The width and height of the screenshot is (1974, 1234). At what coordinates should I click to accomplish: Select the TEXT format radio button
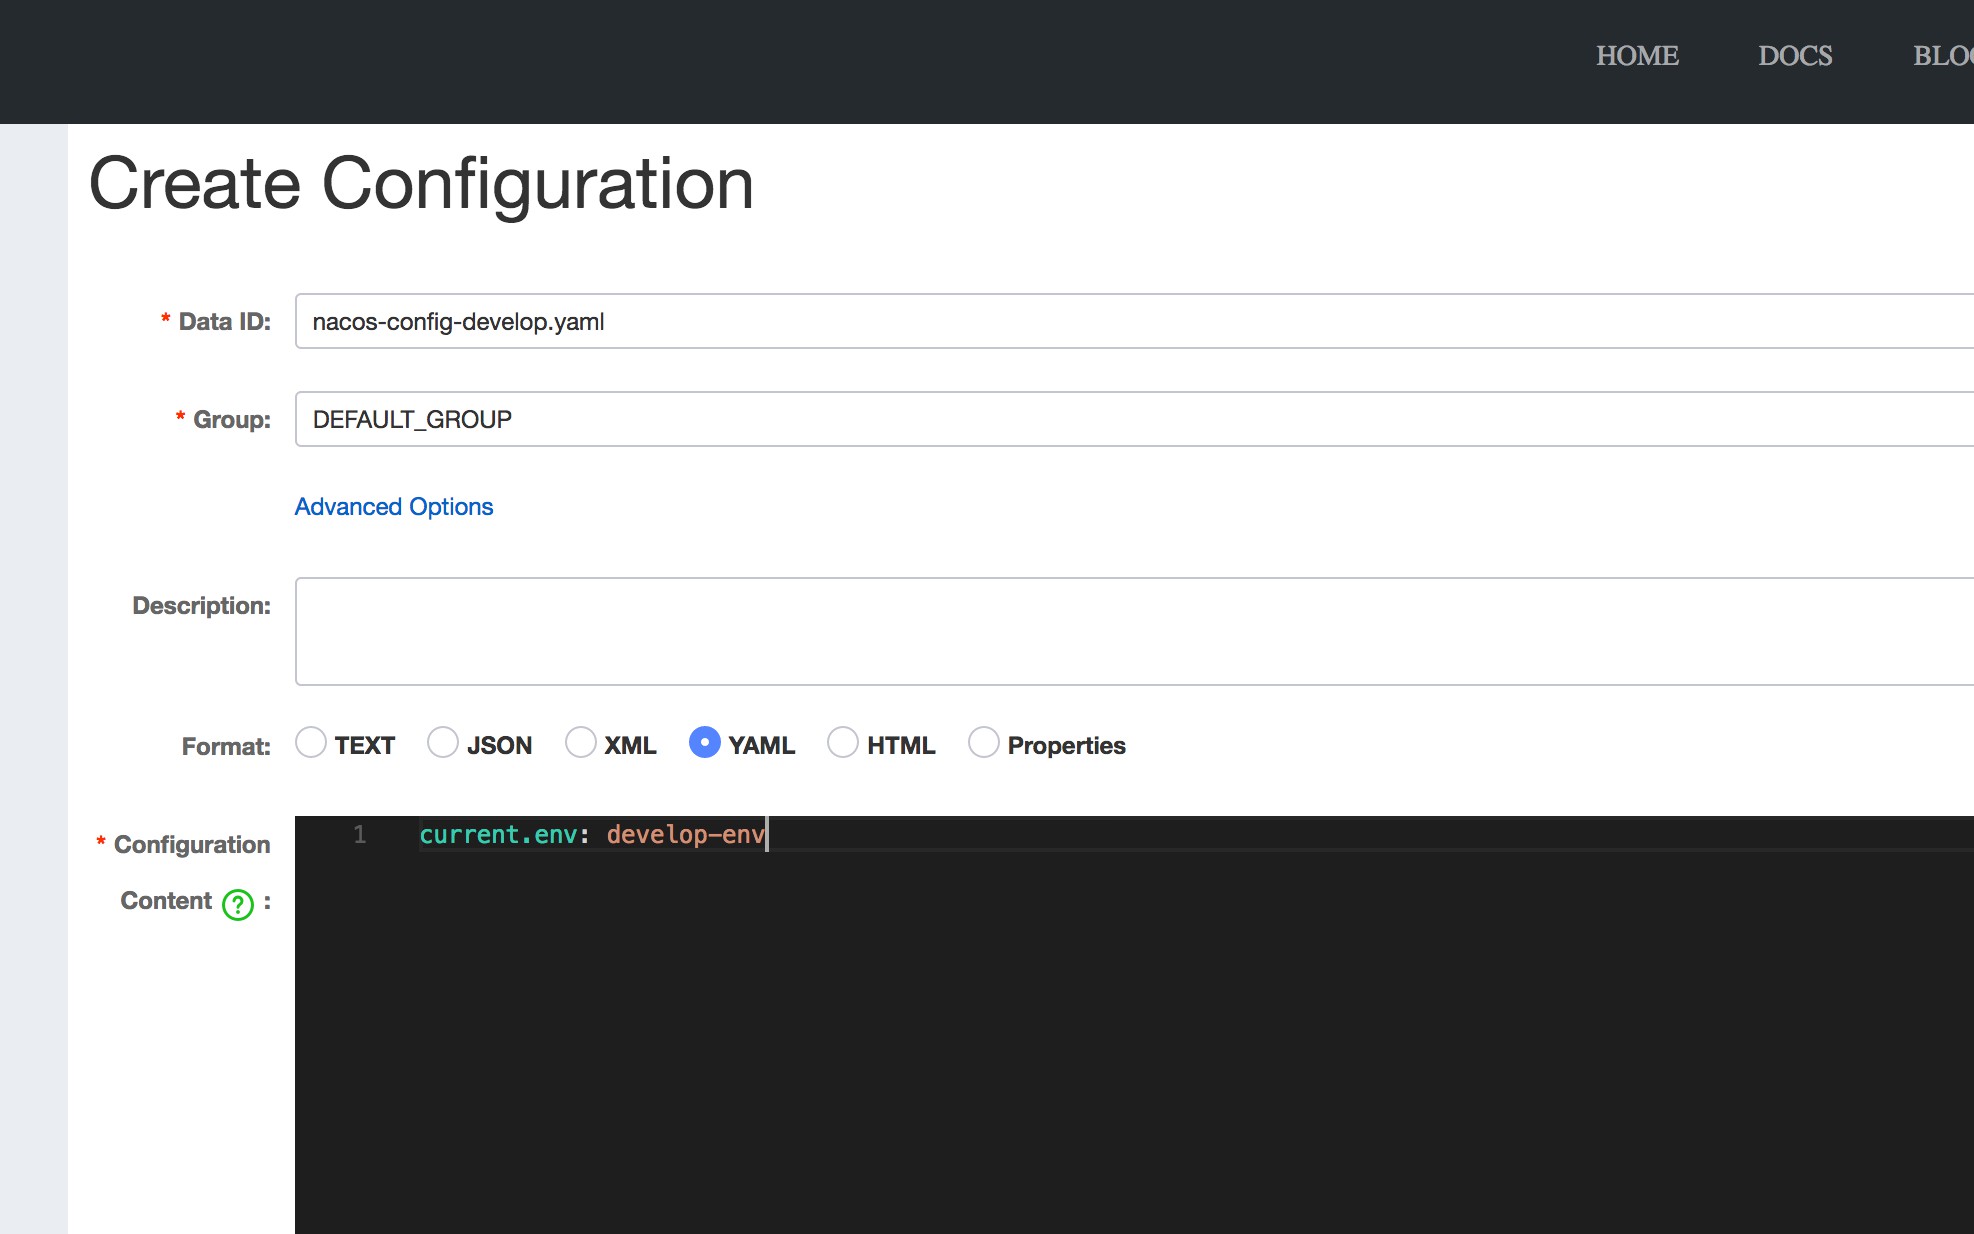click(x=311, y=742)
